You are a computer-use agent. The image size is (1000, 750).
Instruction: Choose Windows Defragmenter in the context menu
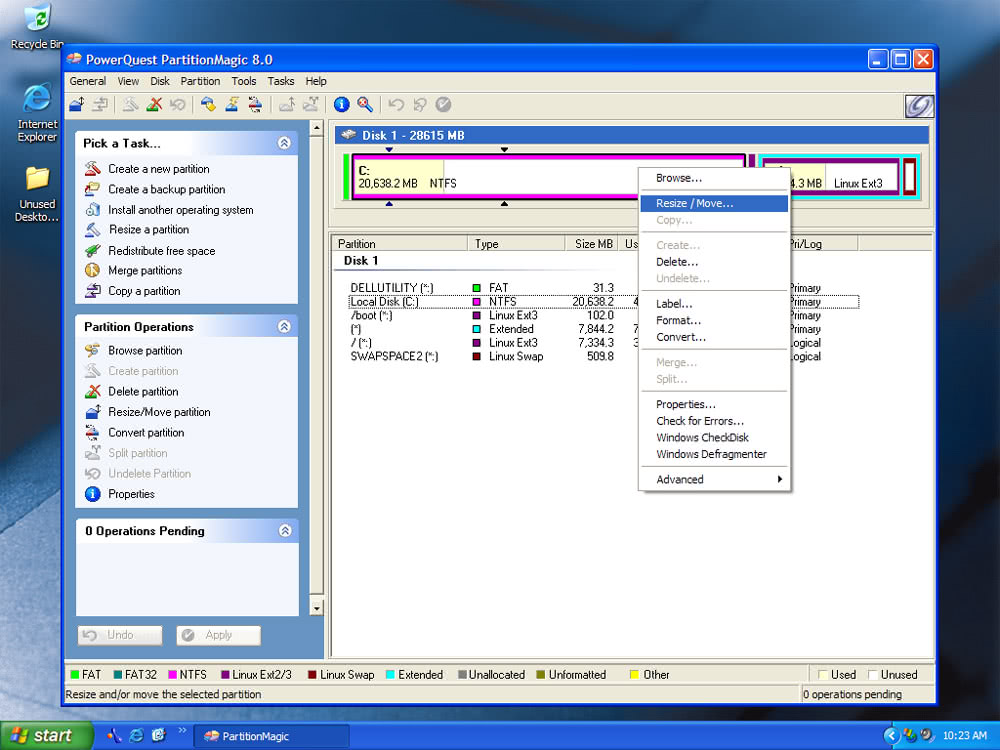click(714, 454)
